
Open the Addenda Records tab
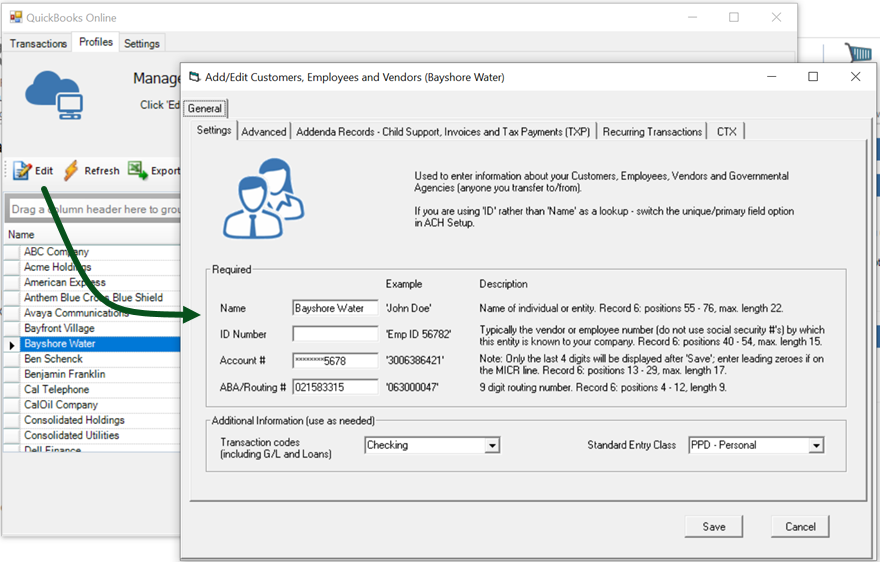[443, 131]
